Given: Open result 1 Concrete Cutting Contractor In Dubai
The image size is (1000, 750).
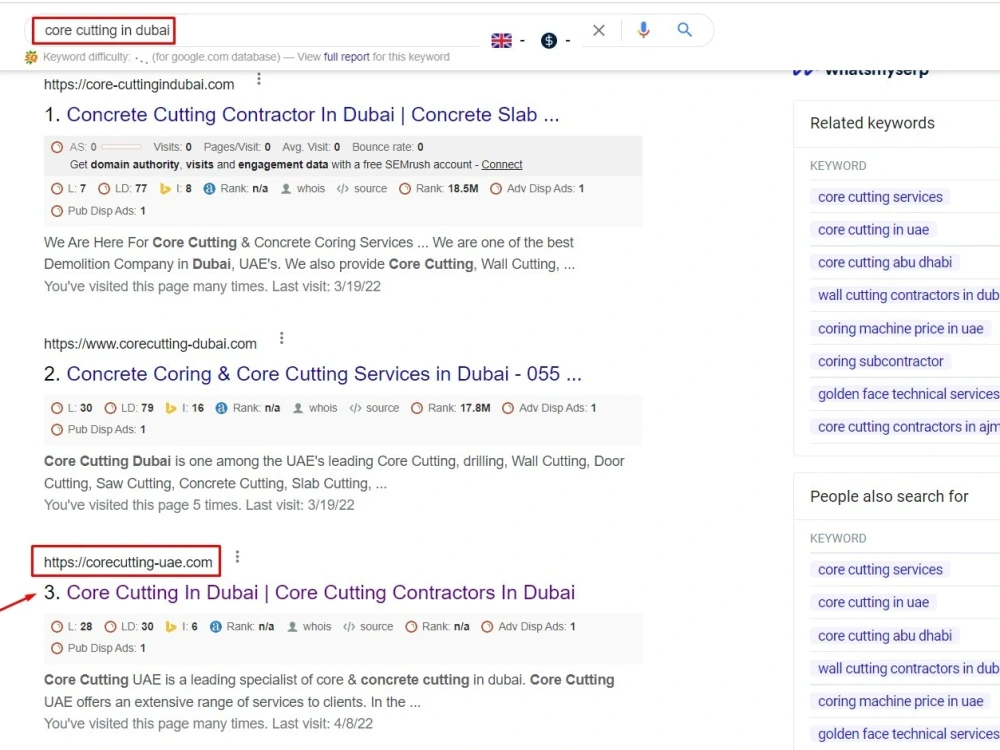Looking at the screenshot, I should click(x=312, y=115).
